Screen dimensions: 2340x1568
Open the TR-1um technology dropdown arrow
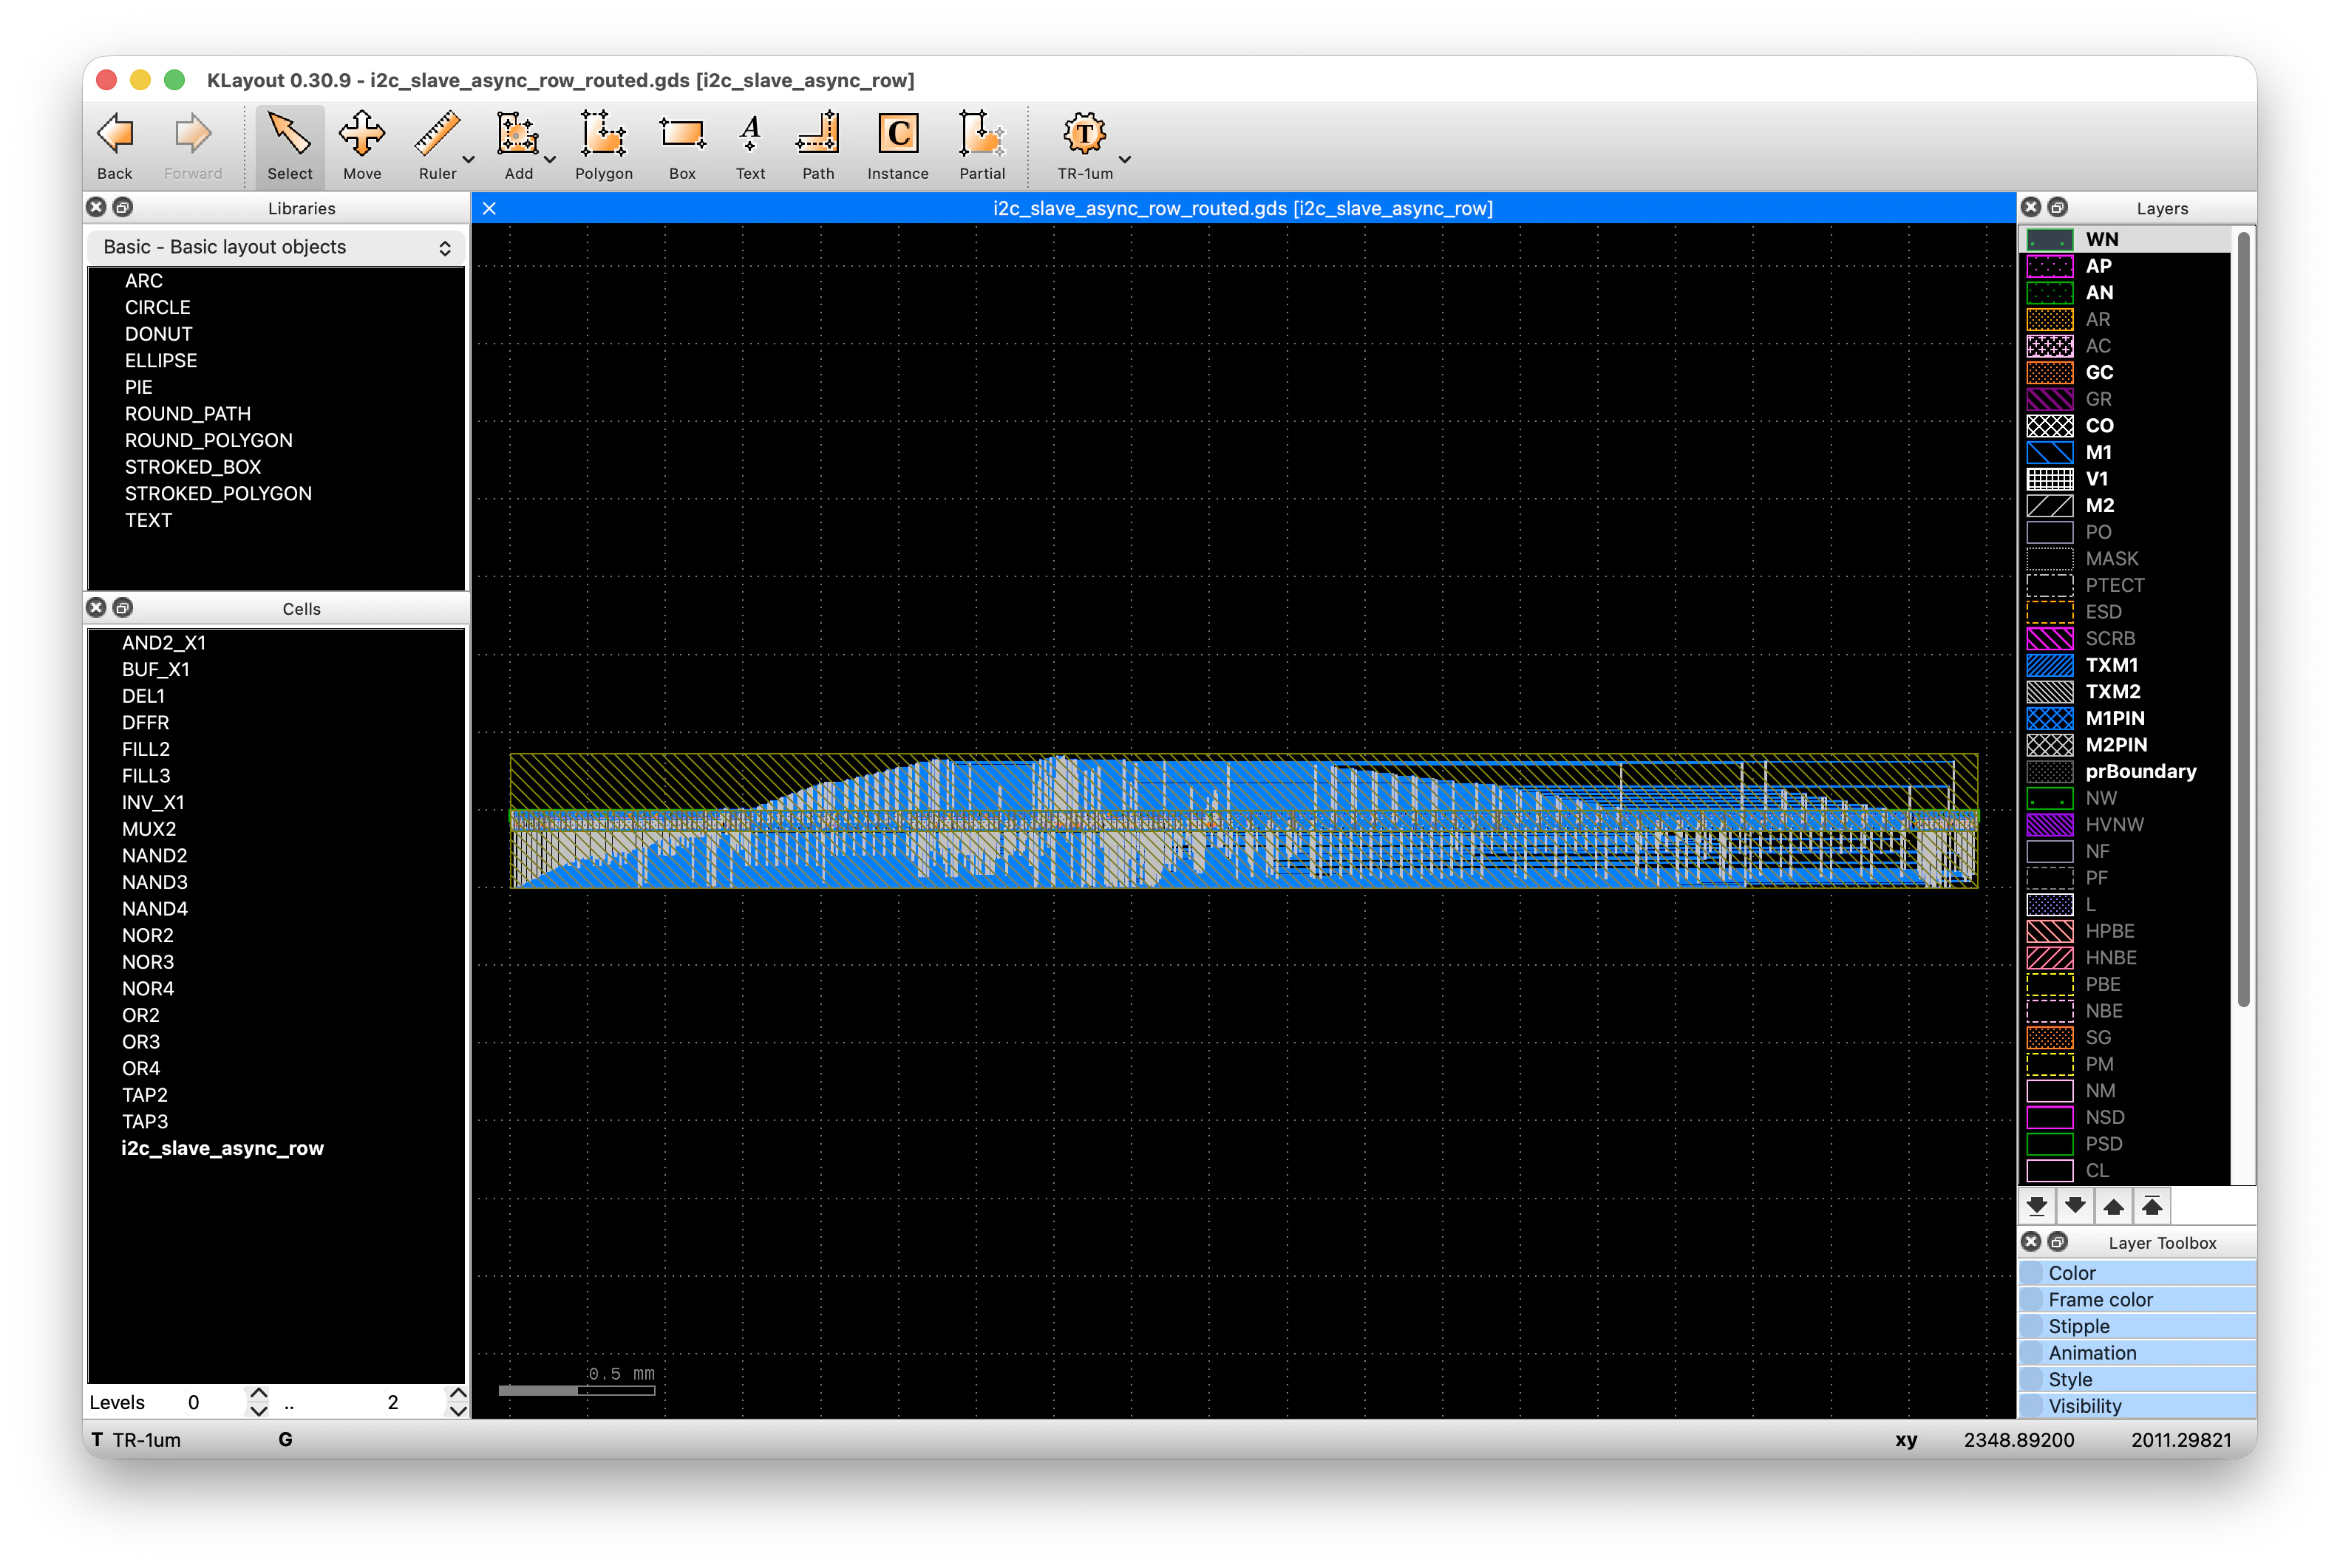tap(1125, 160)
